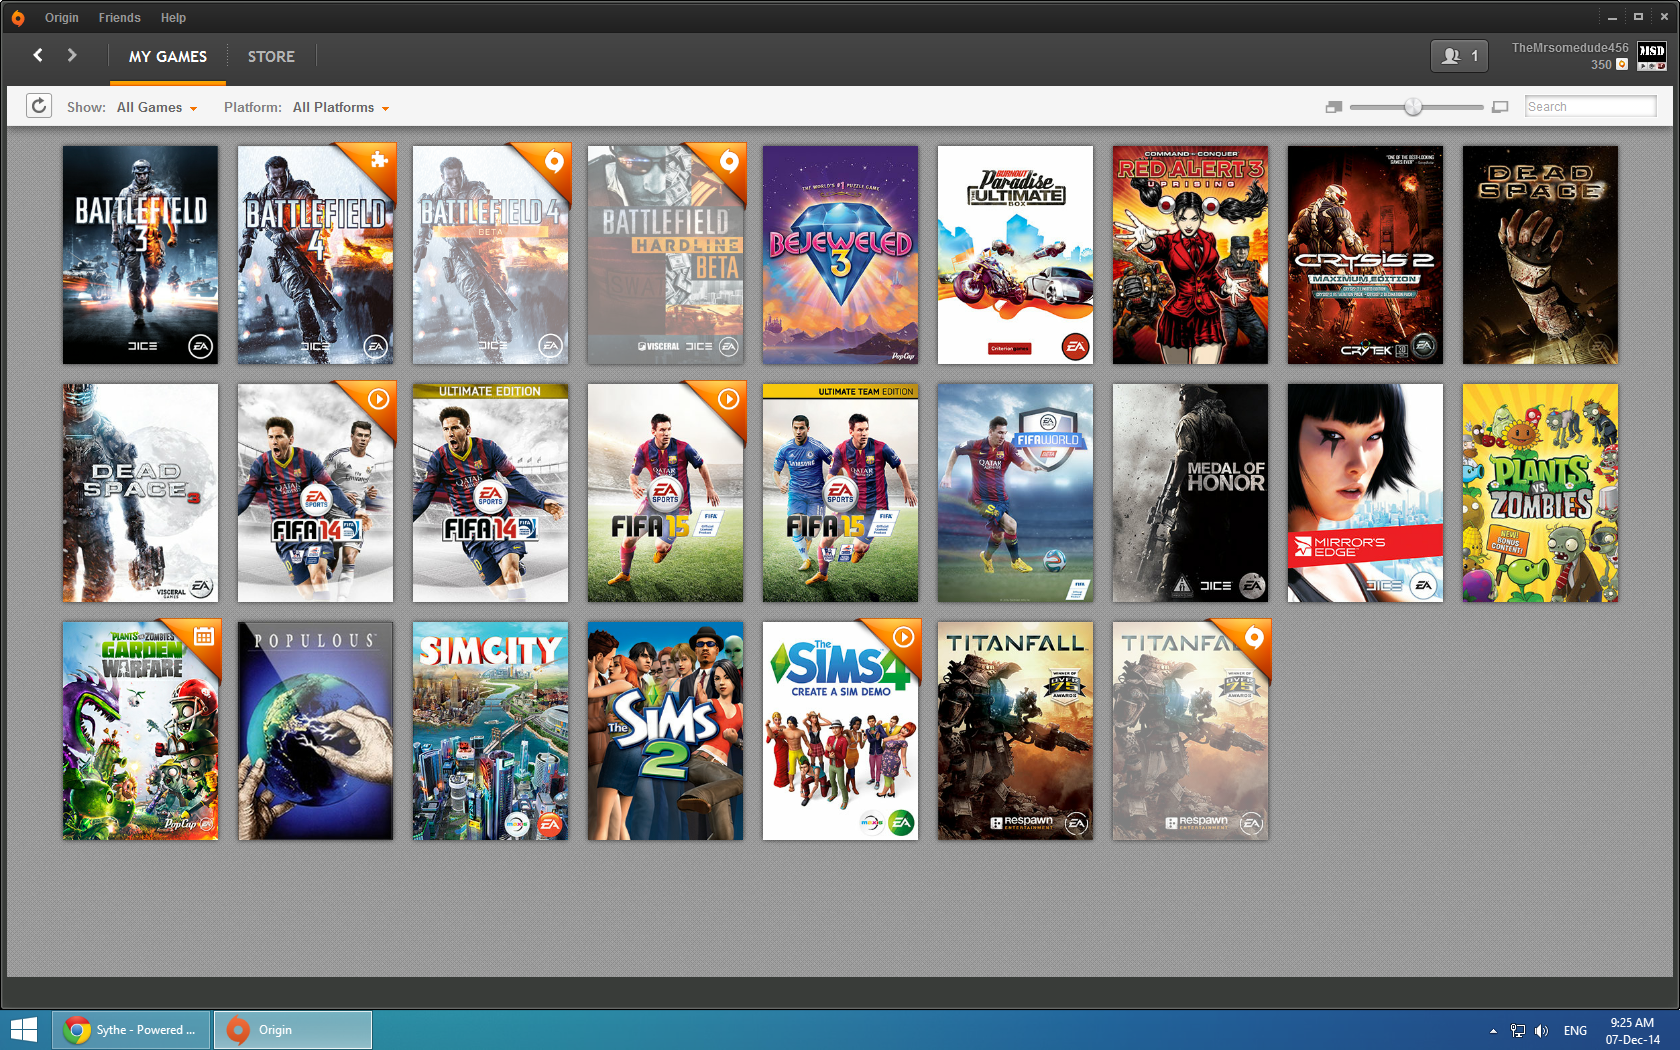Select the Plants vs. Zombies tile
The height and width of the screenshot is (1050, 1680).
coord(1540,493)
